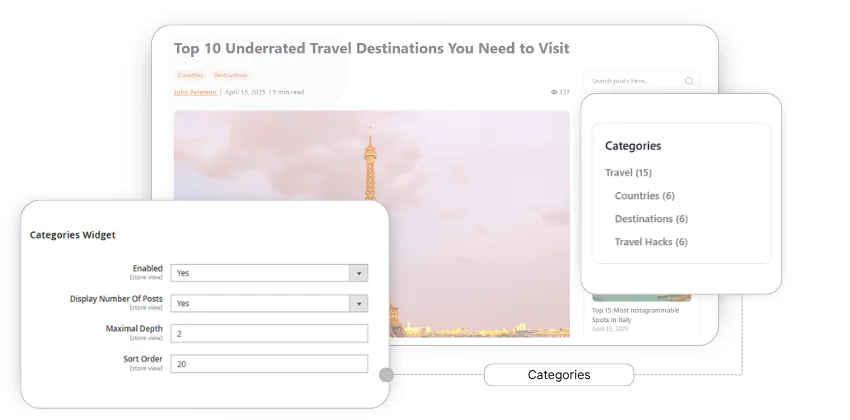
Task: Open the Travel (15) category
Action: coord(628,173)
